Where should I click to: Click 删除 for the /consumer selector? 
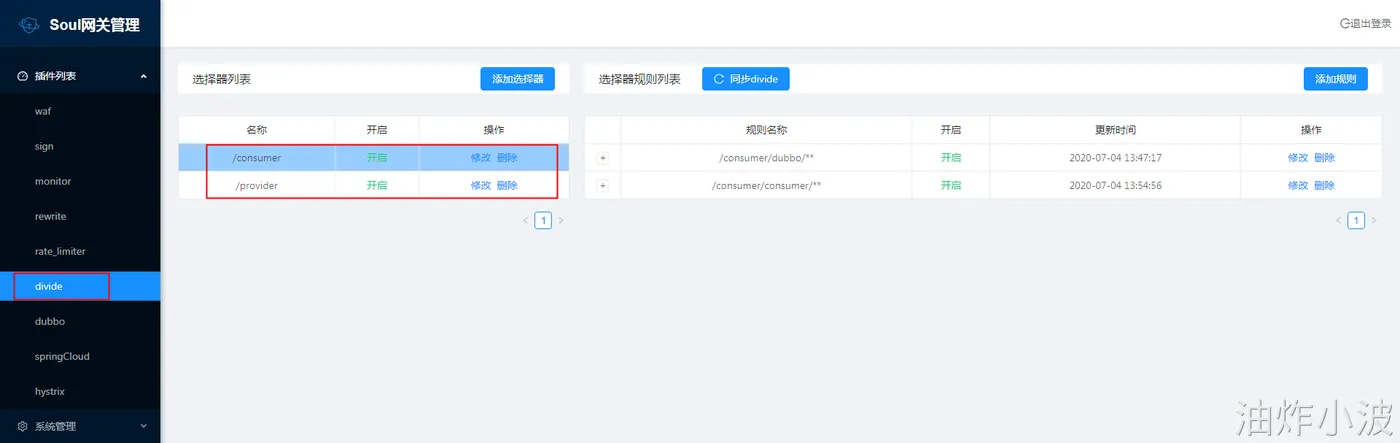507,158
